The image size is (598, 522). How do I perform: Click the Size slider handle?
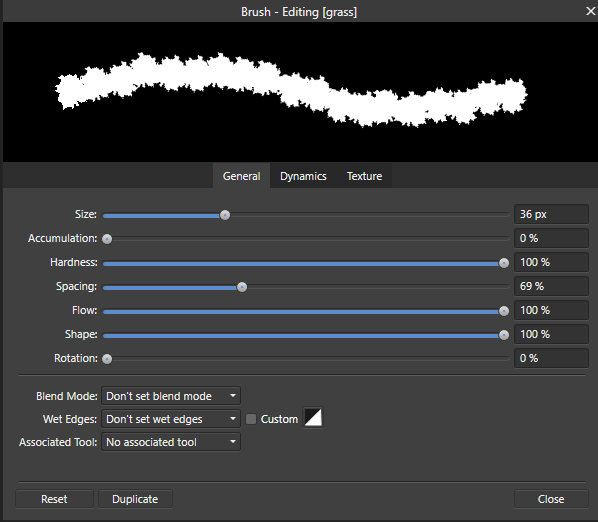coord(225,215)
